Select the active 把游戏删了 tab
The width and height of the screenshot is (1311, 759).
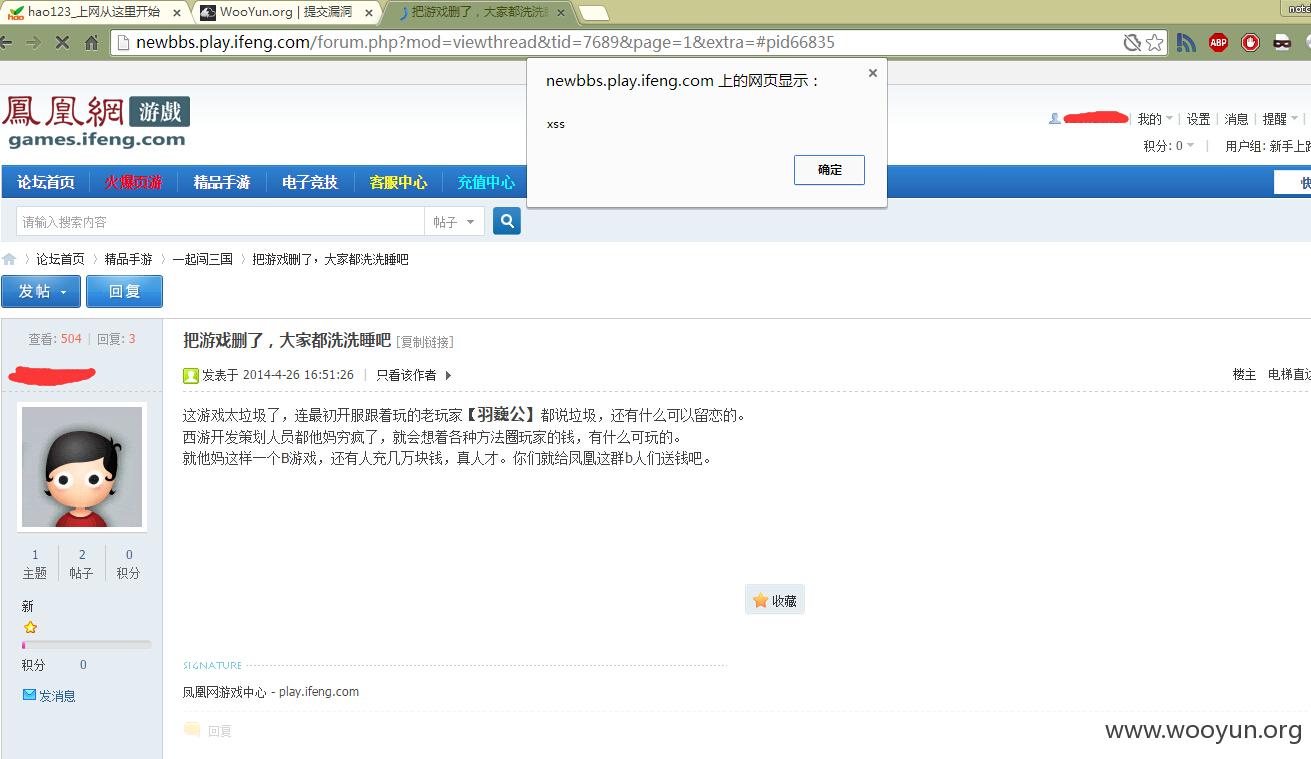pos(481,12)
